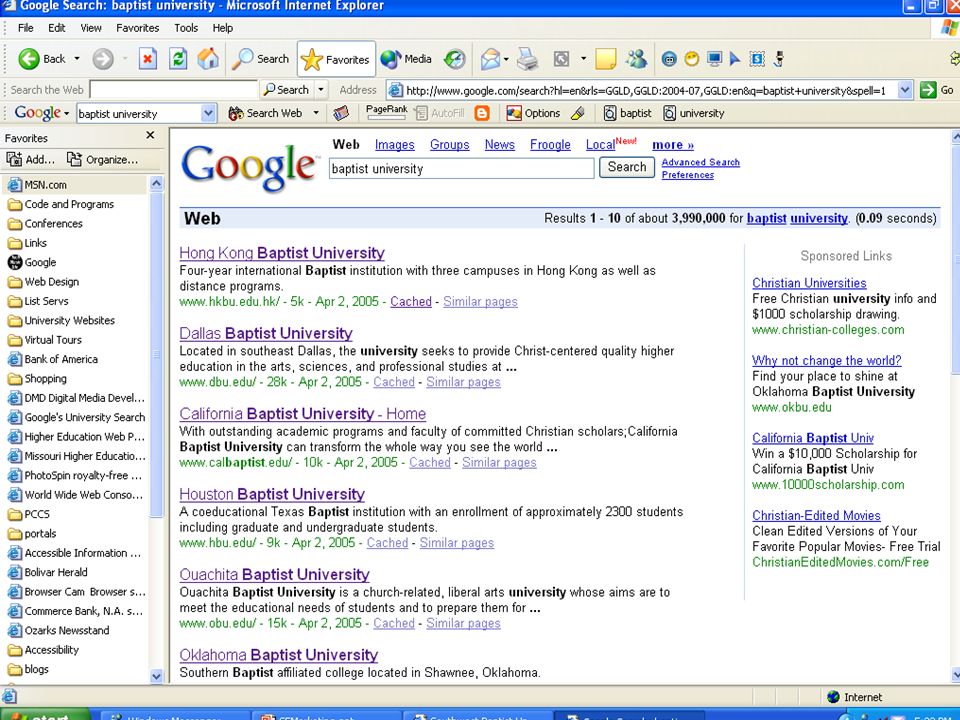Open the File menu
The image size is (960, 720).
click(x=26, y=28)
